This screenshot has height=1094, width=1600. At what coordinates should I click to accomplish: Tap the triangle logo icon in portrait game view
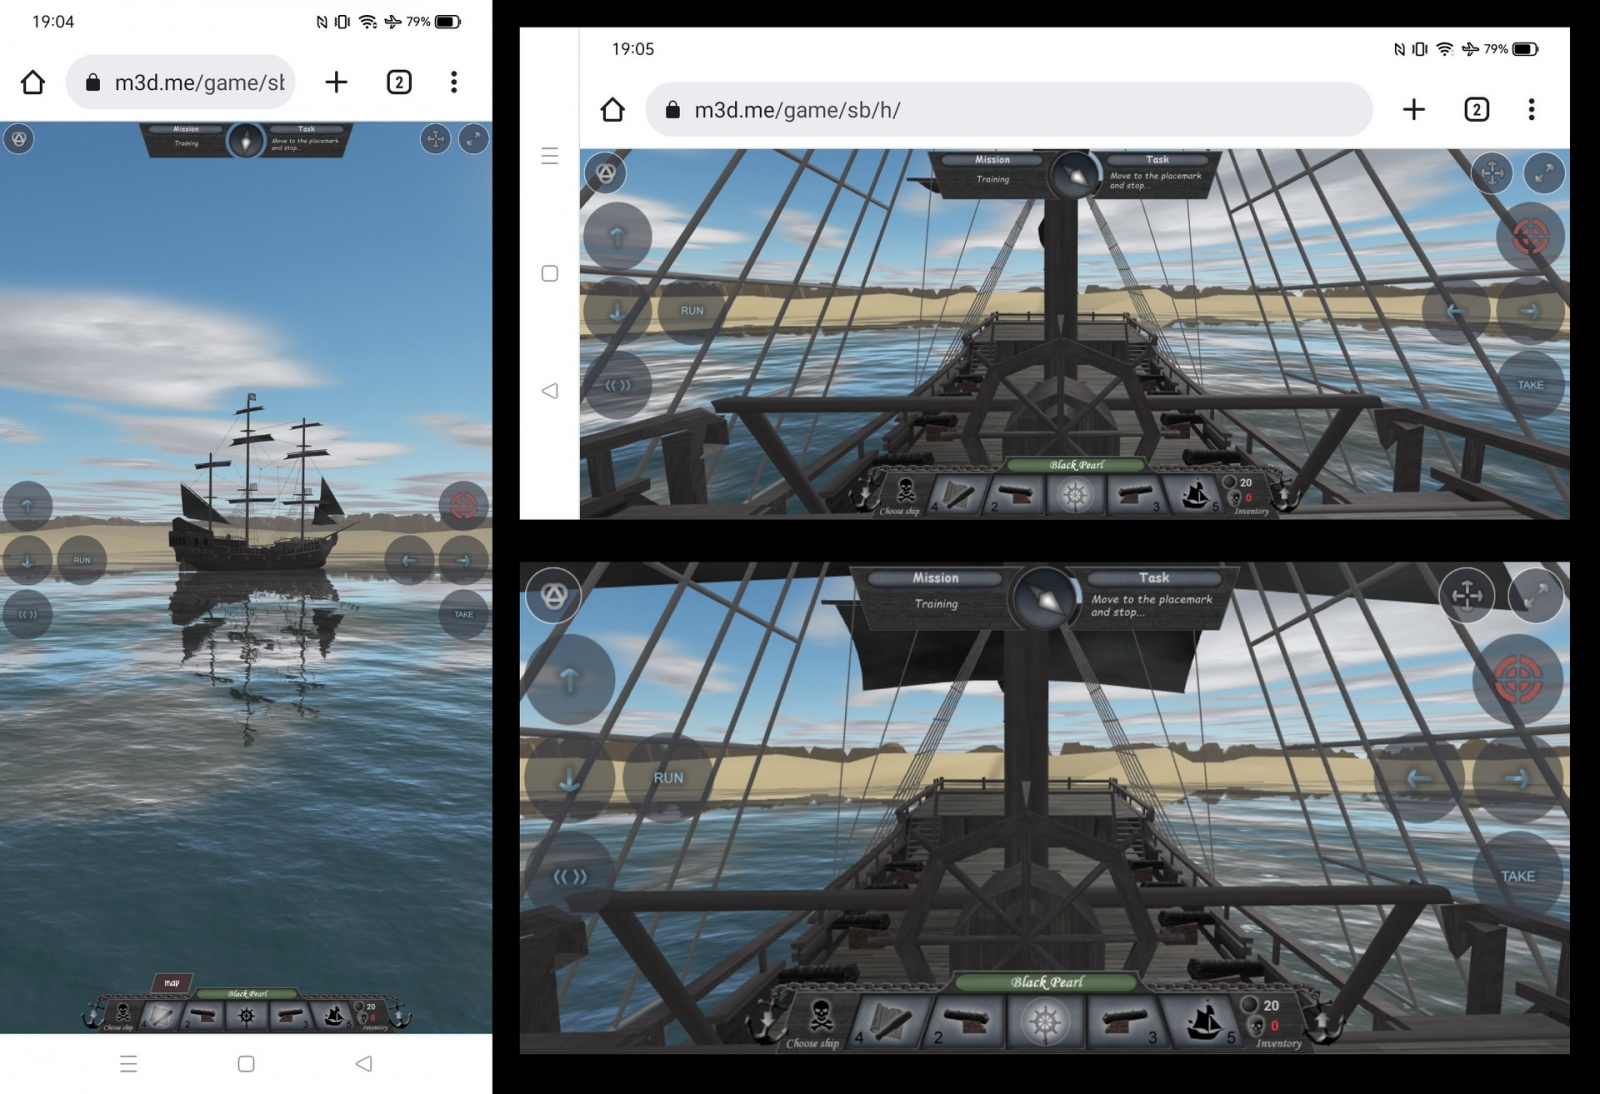coord(19,139)
